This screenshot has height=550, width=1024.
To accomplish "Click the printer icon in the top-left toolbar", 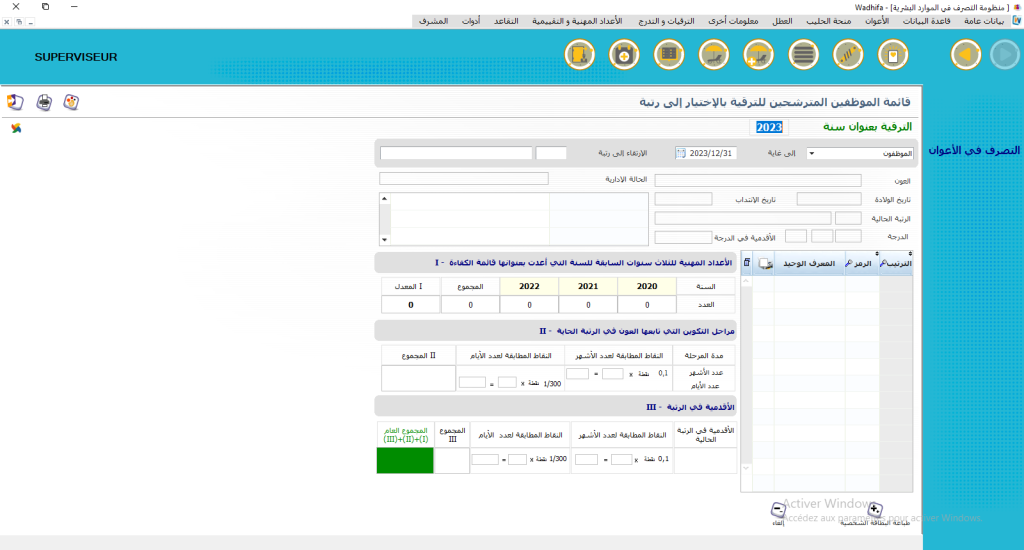I will (x=44, y=102).
